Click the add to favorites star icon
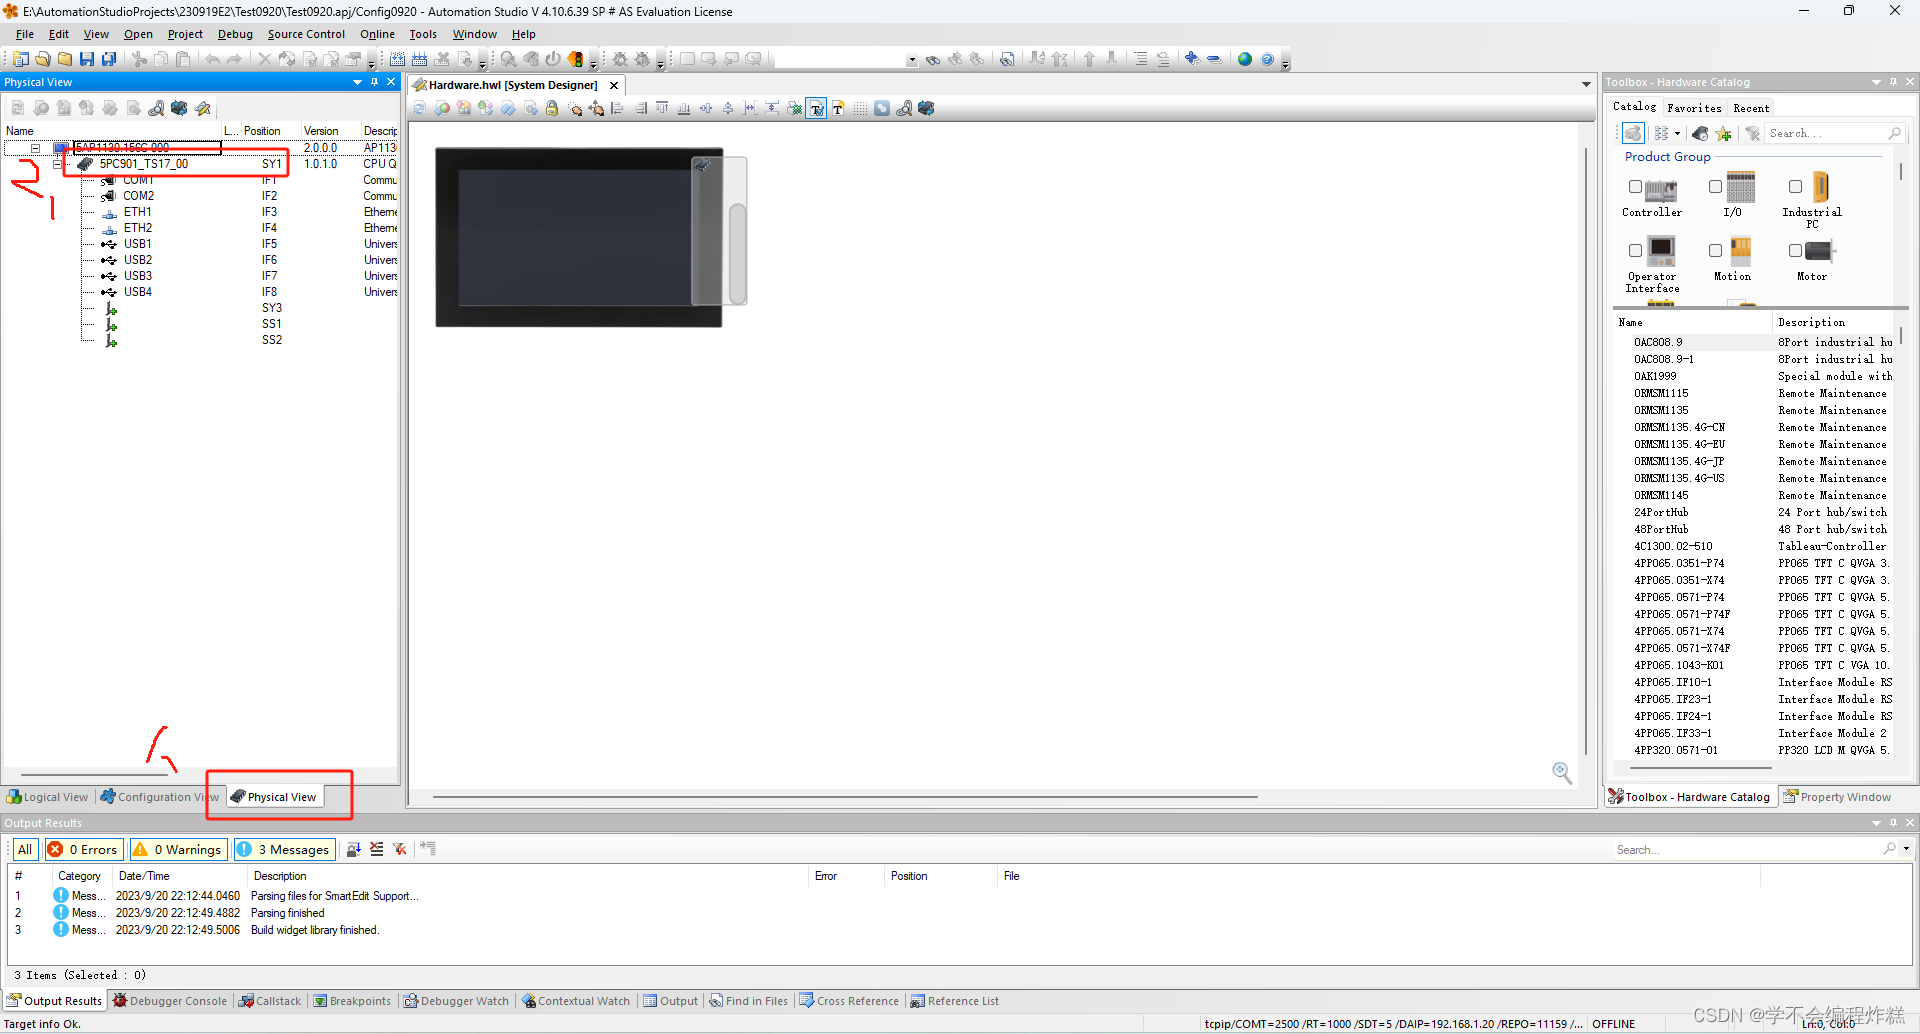 point(1723,133)
